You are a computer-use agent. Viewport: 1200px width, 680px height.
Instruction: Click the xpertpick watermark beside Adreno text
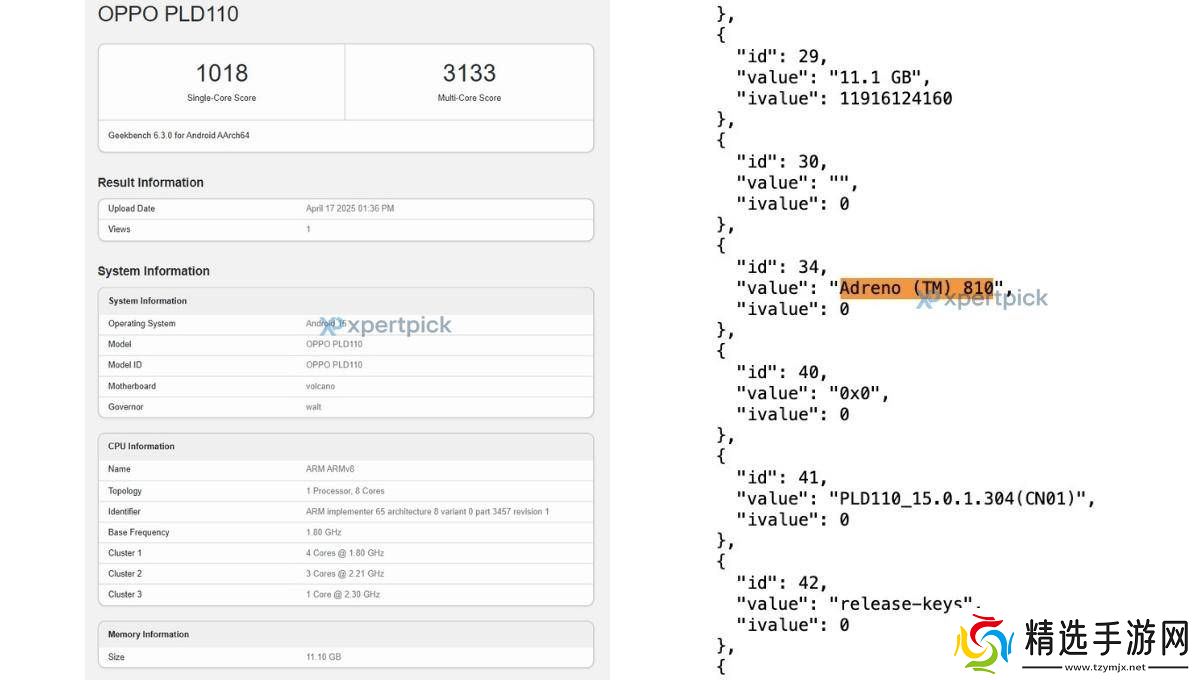click(x=982, y=298)
